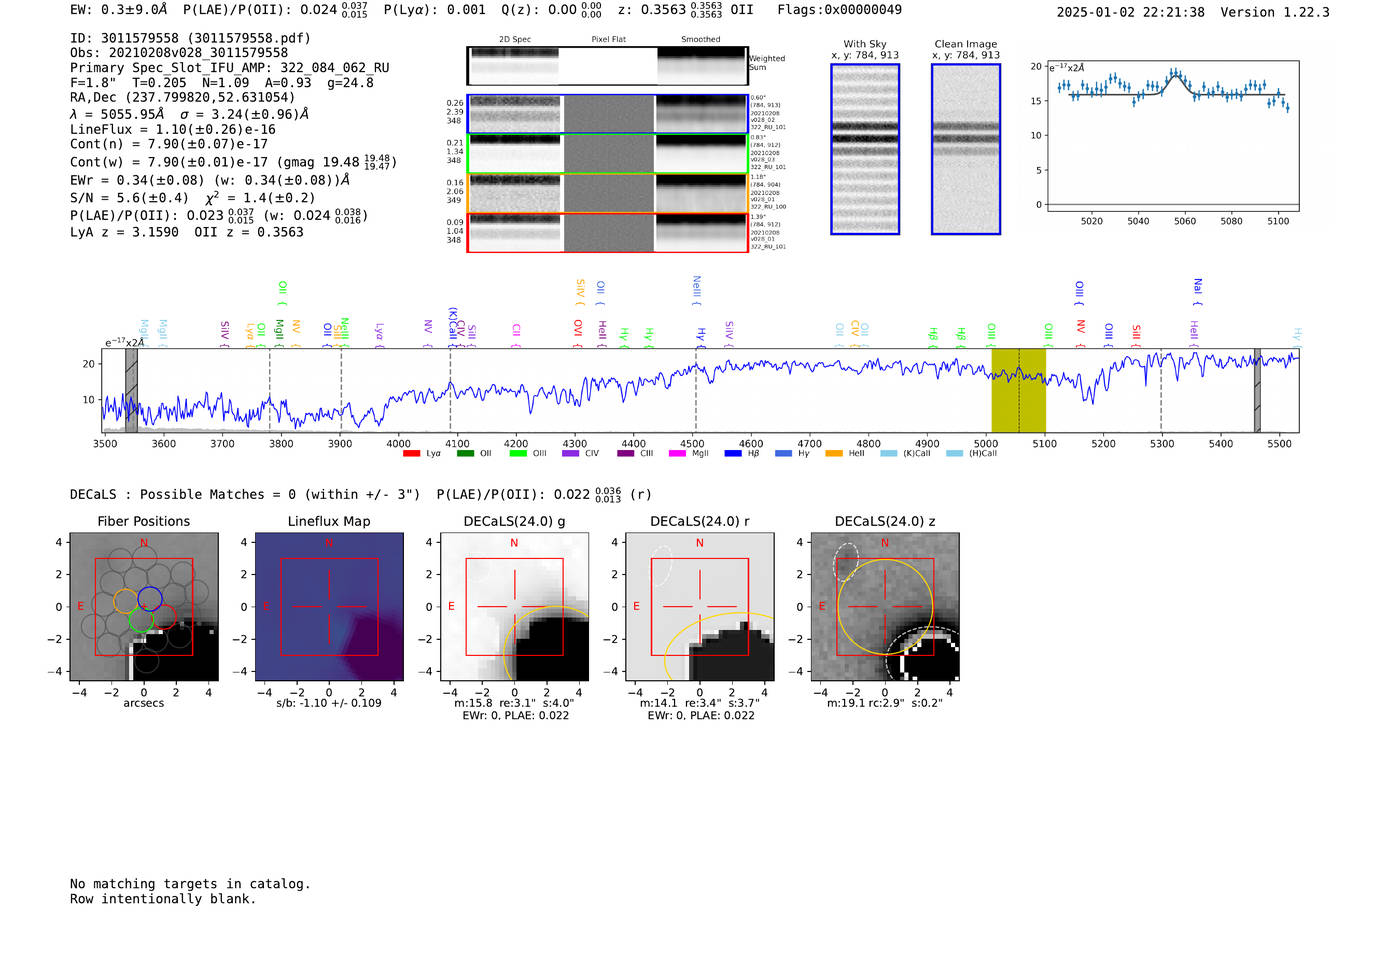
Task: Click the blue fiber circle in Fiber Positions
Action: 150,599
